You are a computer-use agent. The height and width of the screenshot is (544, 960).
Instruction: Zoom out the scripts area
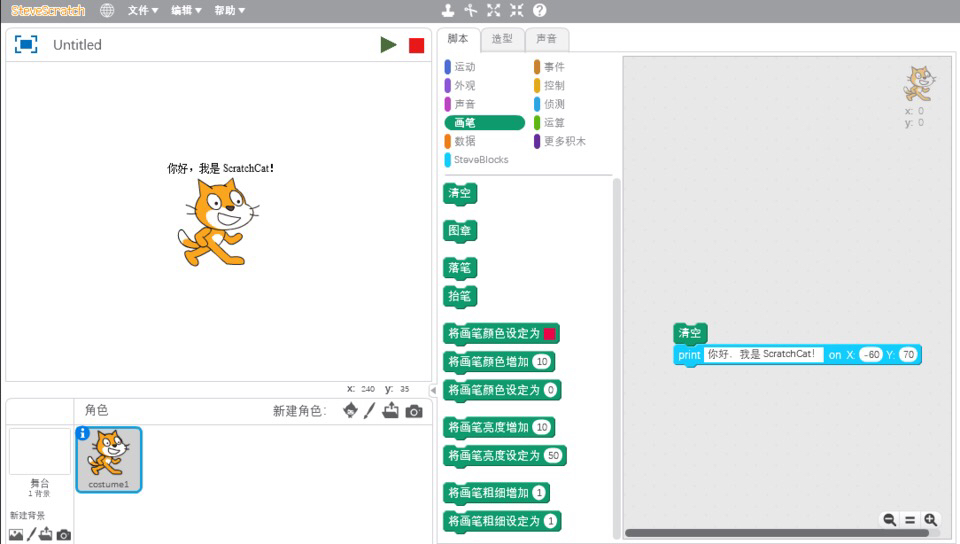[x=890, y=520]
